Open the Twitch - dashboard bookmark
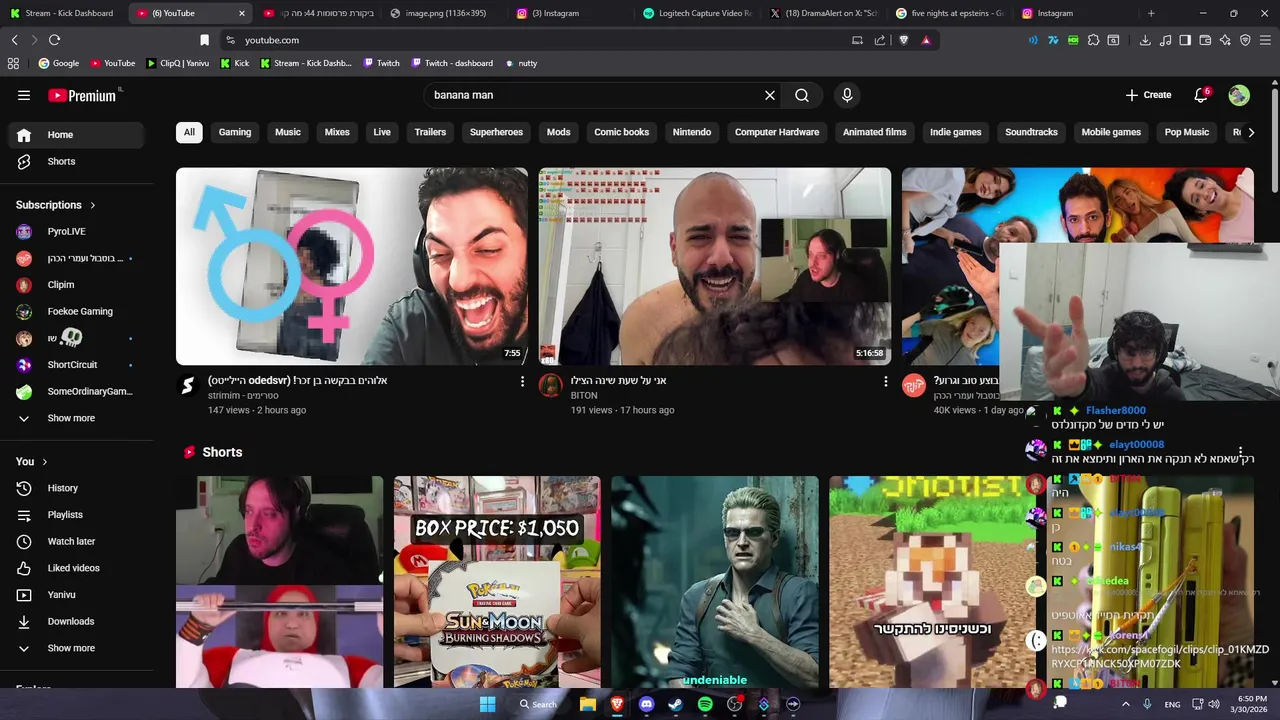The image size is (1280, 720). pyautogui.click(x=450, y=63)
